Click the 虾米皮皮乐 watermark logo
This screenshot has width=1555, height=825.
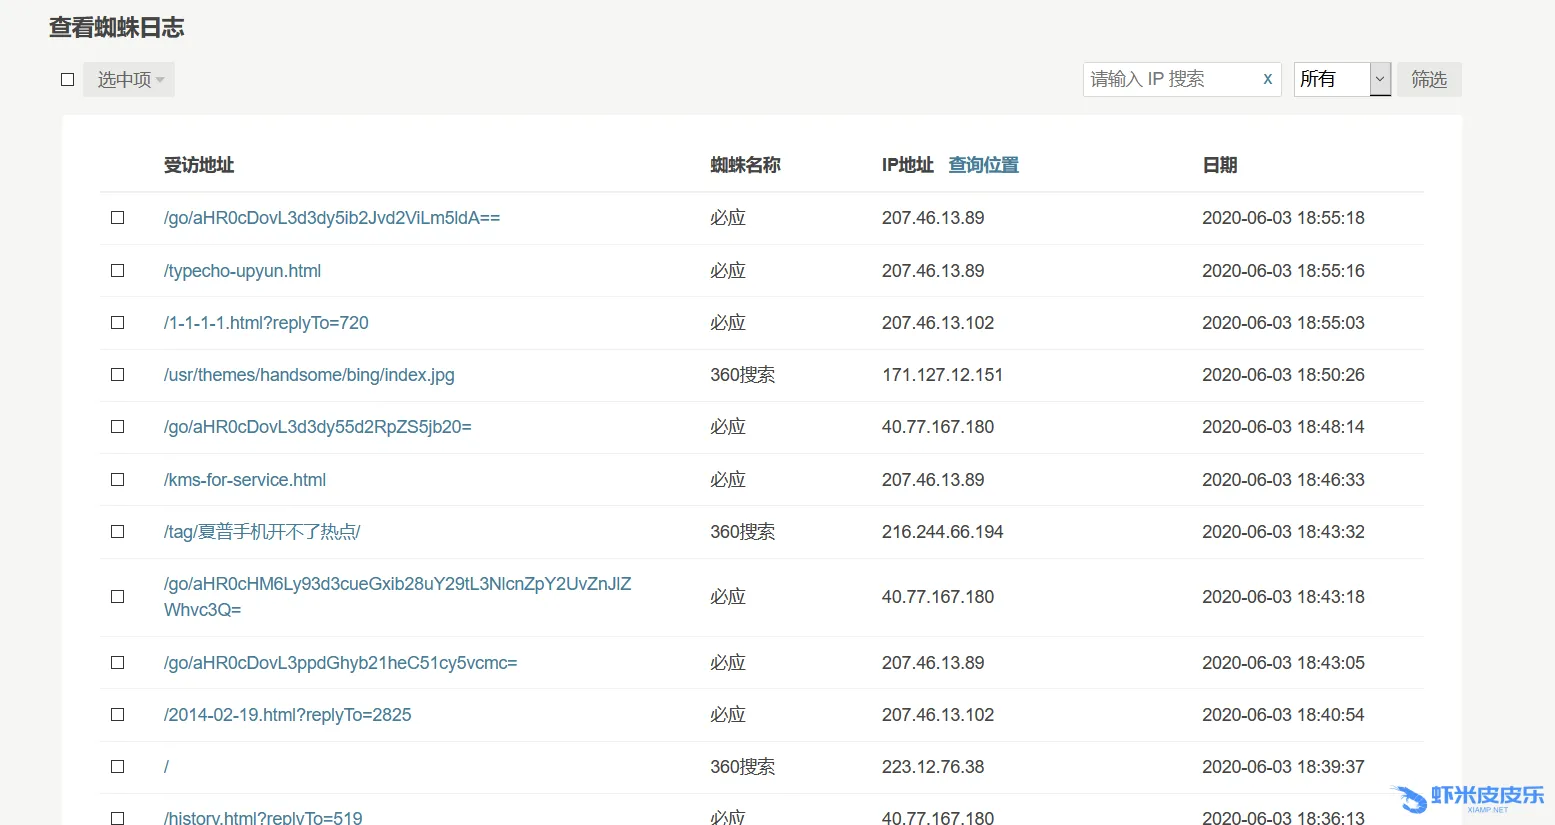point(1468,798)
